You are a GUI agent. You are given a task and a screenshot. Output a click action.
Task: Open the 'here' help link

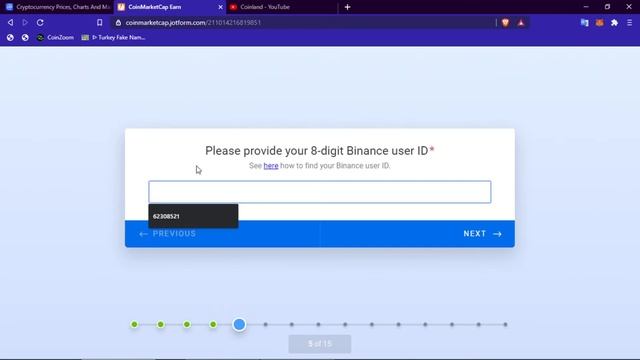pyautogui.click(x=271, y=166)
